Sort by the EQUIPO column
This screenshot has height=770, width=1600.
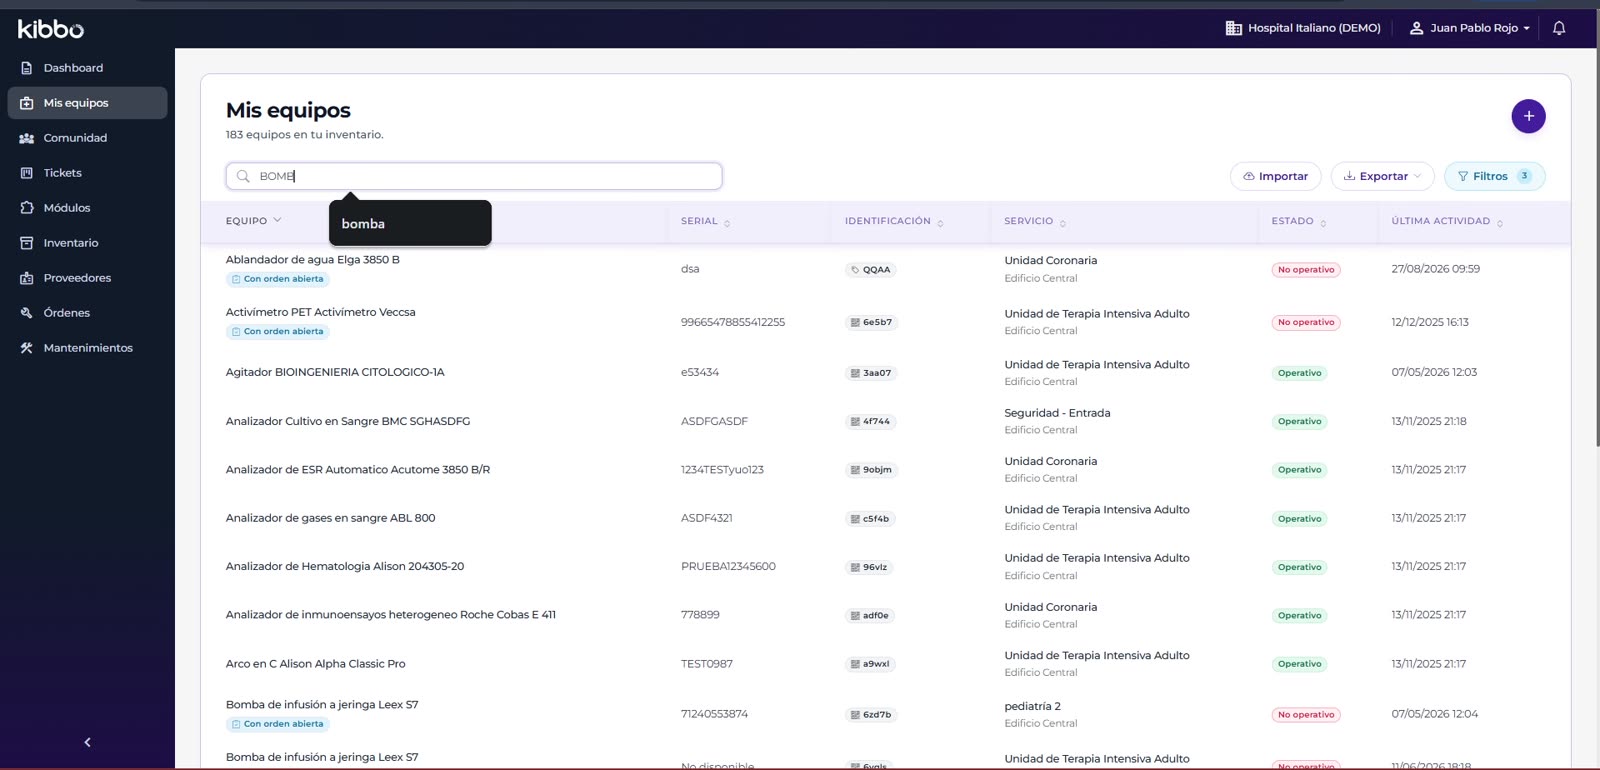(x=254, y=221)
